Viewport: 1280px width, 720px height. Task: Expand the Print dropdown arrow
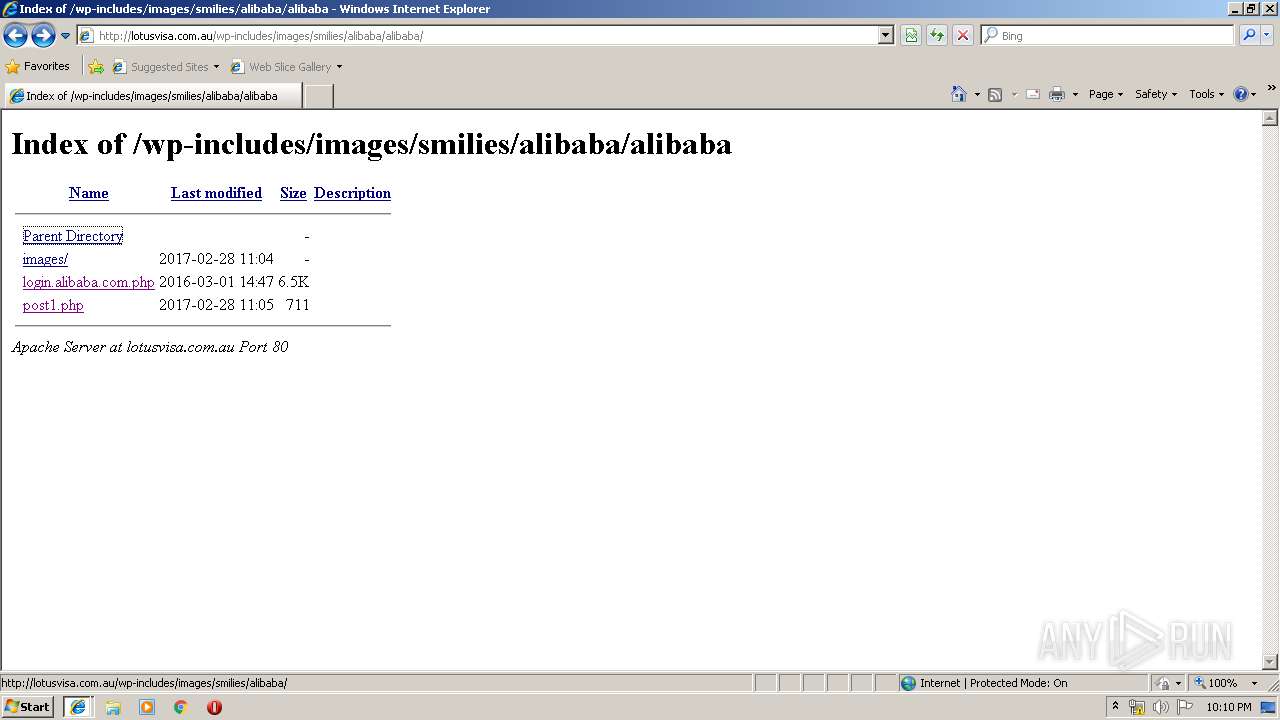(1075, 94)
